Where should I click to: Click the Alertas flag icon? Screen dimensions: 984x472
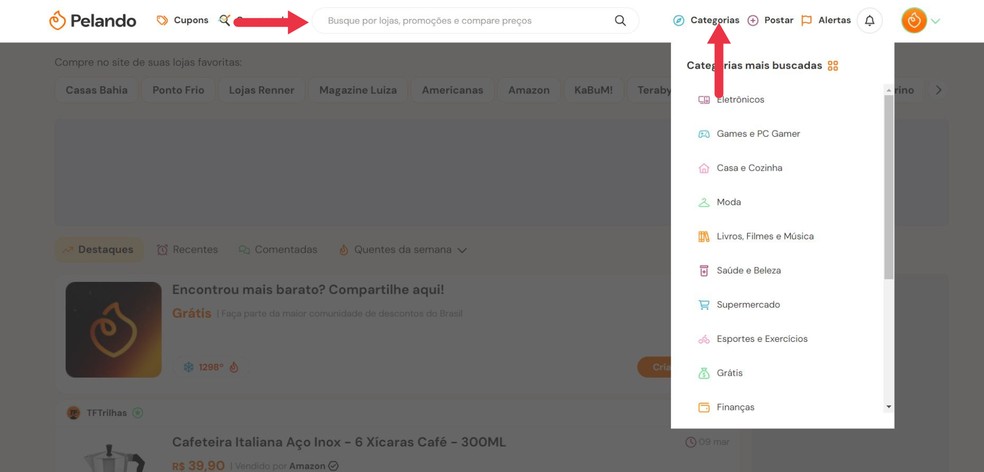click(806, 21)
